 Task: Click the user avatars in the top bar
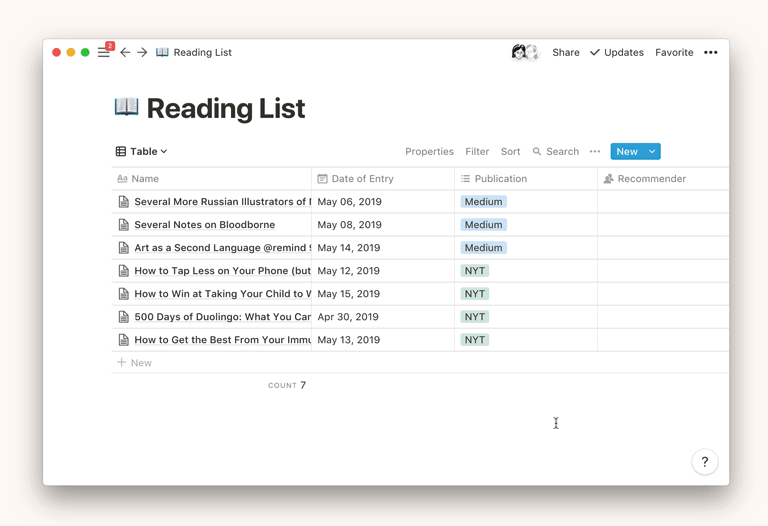[525, 53]
